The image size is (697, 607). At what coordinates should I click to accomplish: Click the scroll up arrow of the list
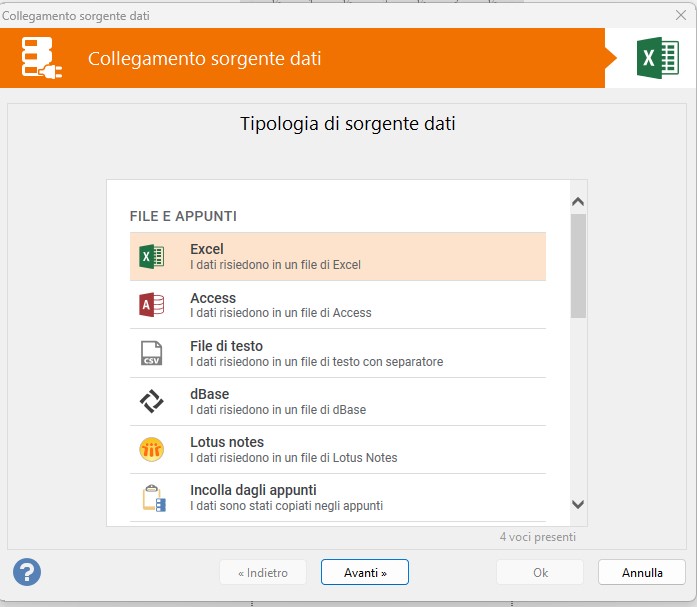point(578,202)
